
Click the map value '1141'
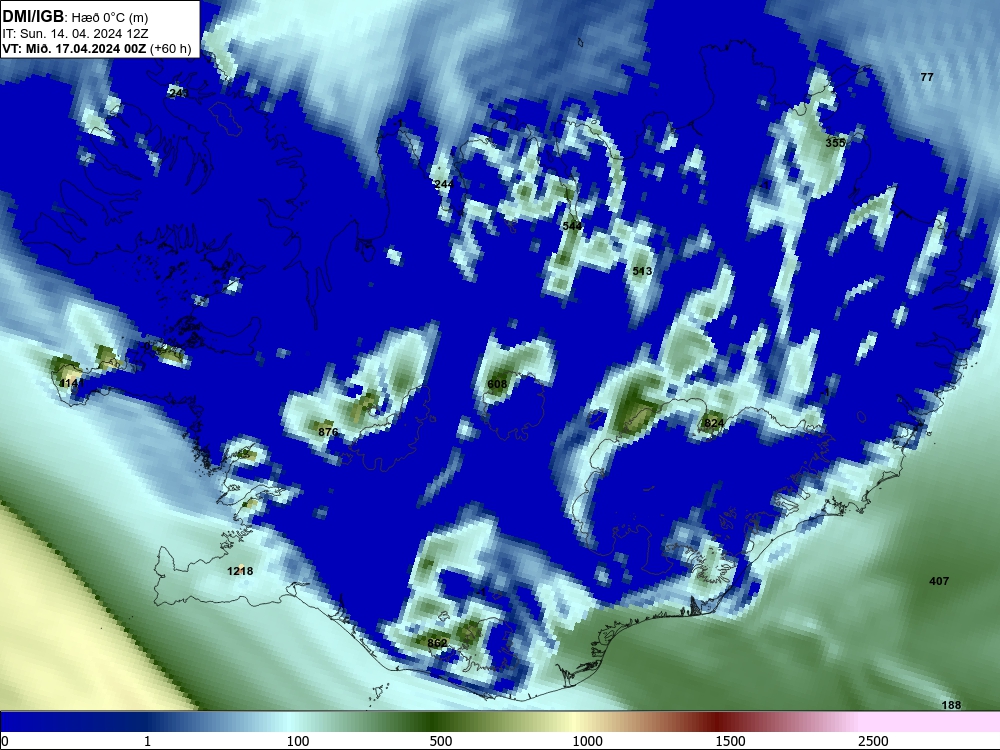tap(71, 383)
